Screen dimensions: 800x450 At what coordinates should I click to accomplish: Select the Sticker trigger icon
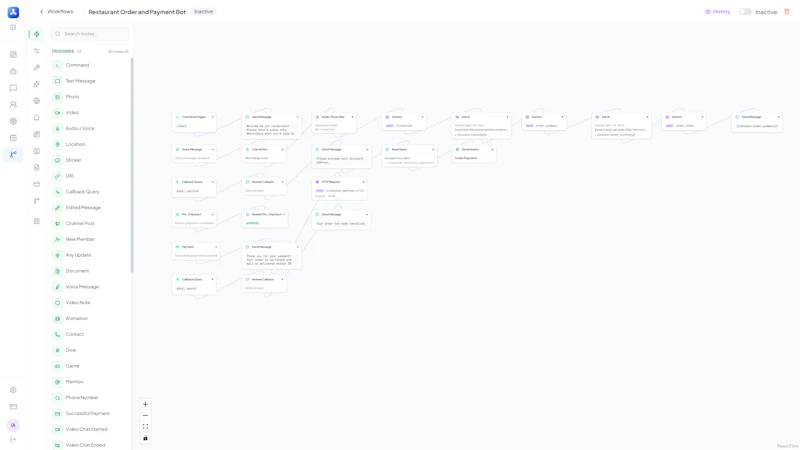[57, 160]
